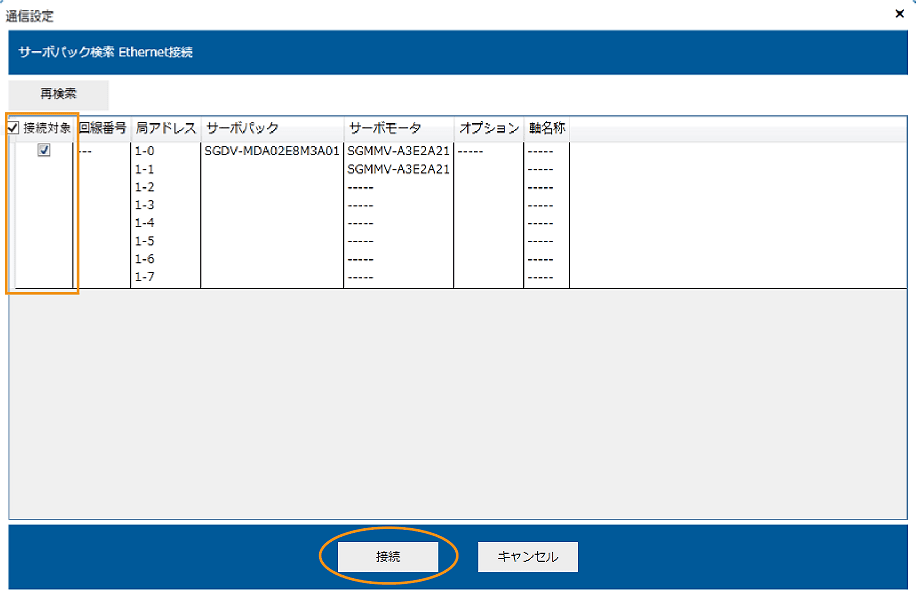Click the 局アドレス column header
Viewport: 916px width, 597px height.
point(165,129)
